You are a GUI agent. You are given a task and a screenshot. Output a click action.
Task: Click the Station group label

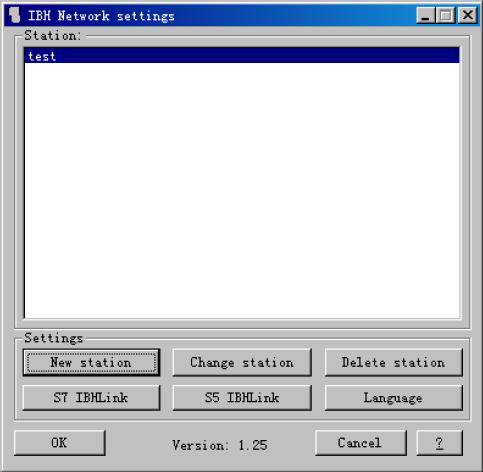(52, 35)
